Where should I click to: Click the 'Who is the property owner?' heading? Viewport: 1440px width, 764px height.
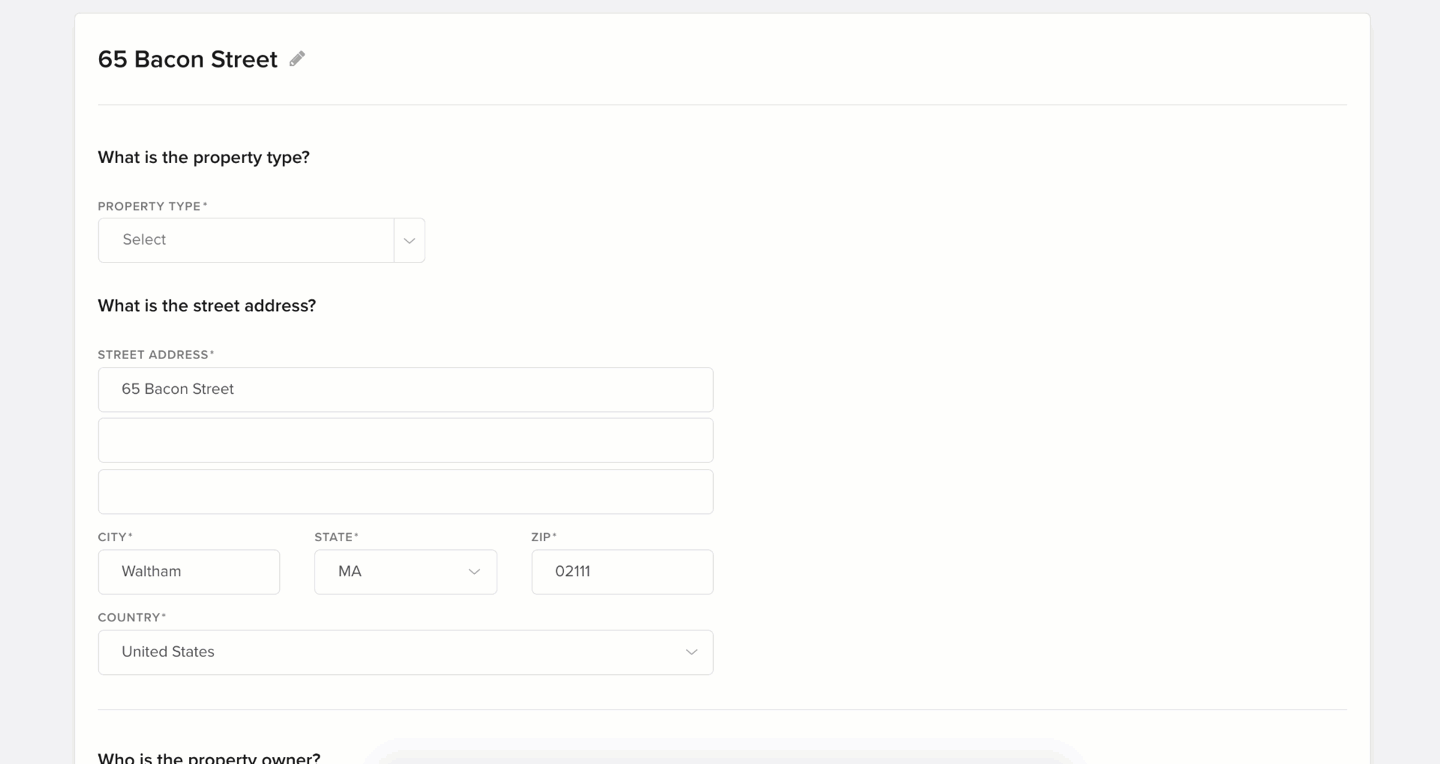point(209,757)
